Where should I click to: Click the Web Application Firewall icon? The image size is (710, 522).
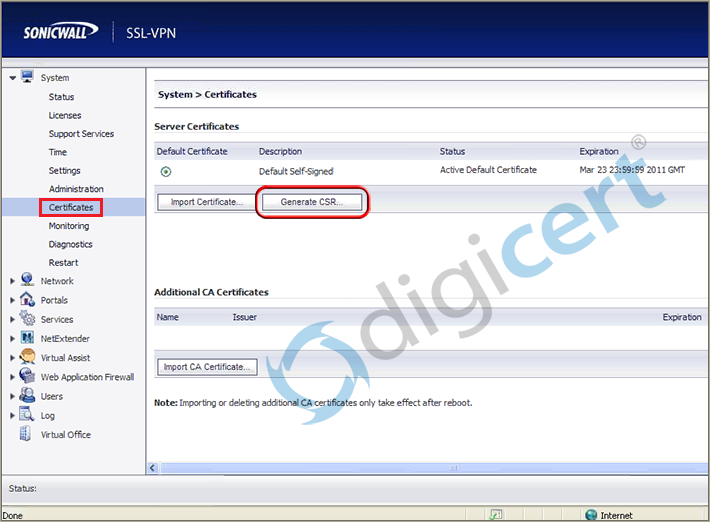click(28, 377)
